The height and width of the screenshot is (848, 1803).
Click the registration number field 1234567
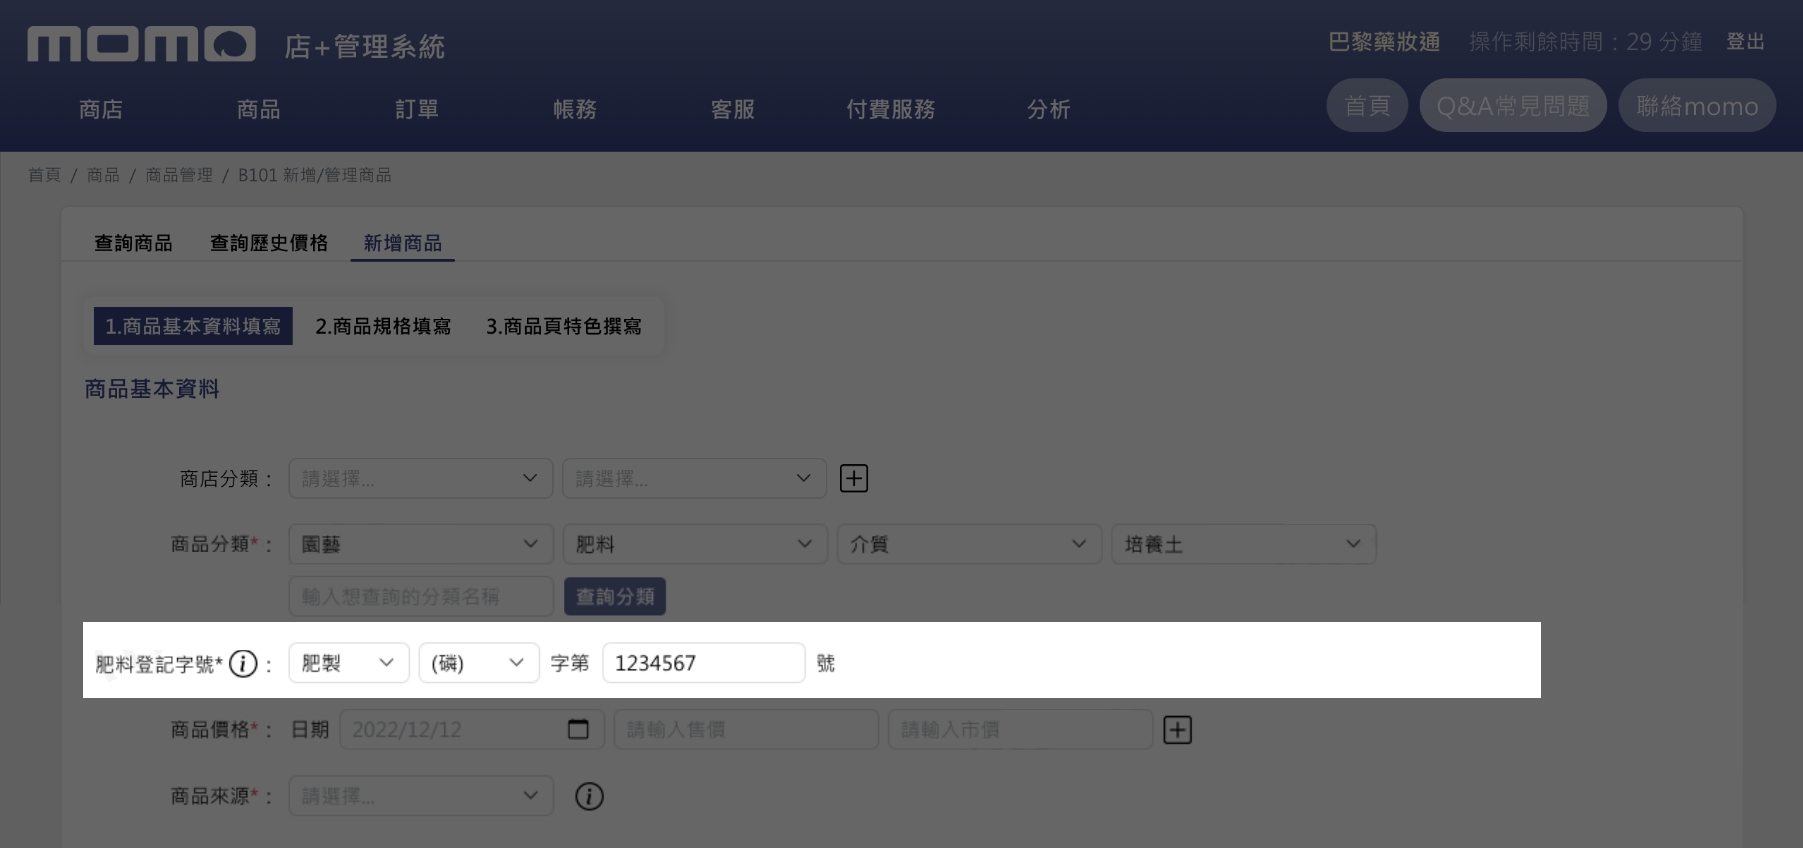(x=704, y=663)
